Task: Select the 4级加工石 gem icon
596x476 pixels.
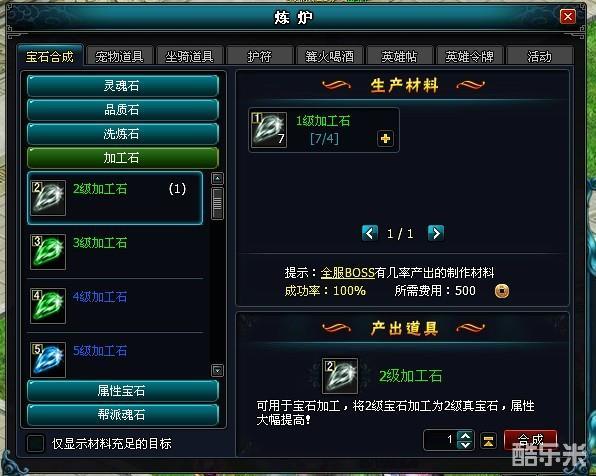Action: [x=48, y=306]
